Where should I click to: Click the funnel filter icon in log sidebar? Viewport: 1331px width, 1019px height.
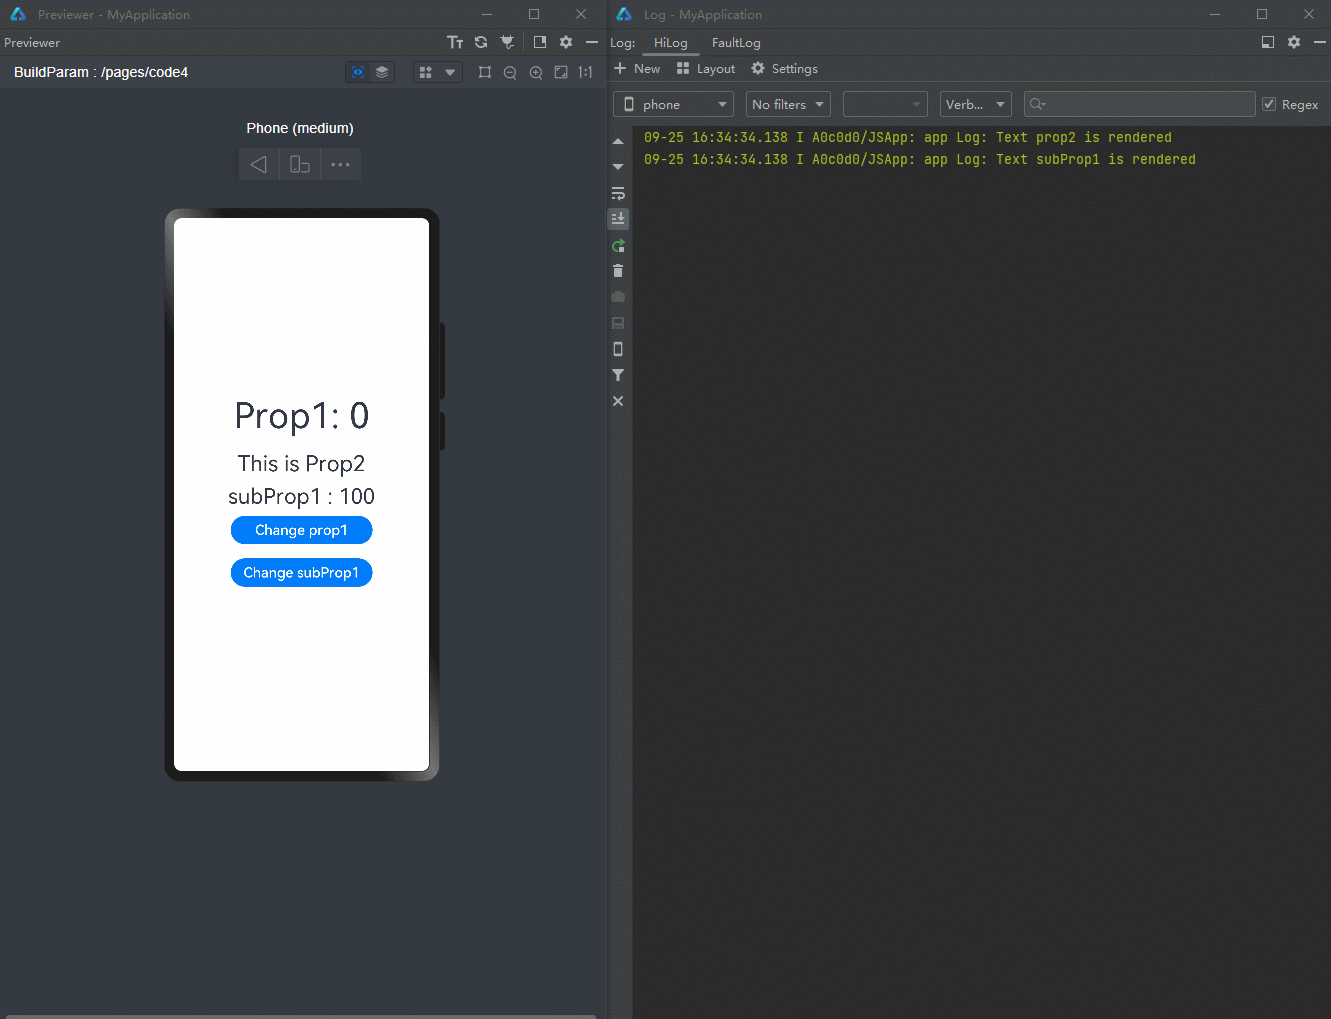pyautogui.click(x=618, y=375)
